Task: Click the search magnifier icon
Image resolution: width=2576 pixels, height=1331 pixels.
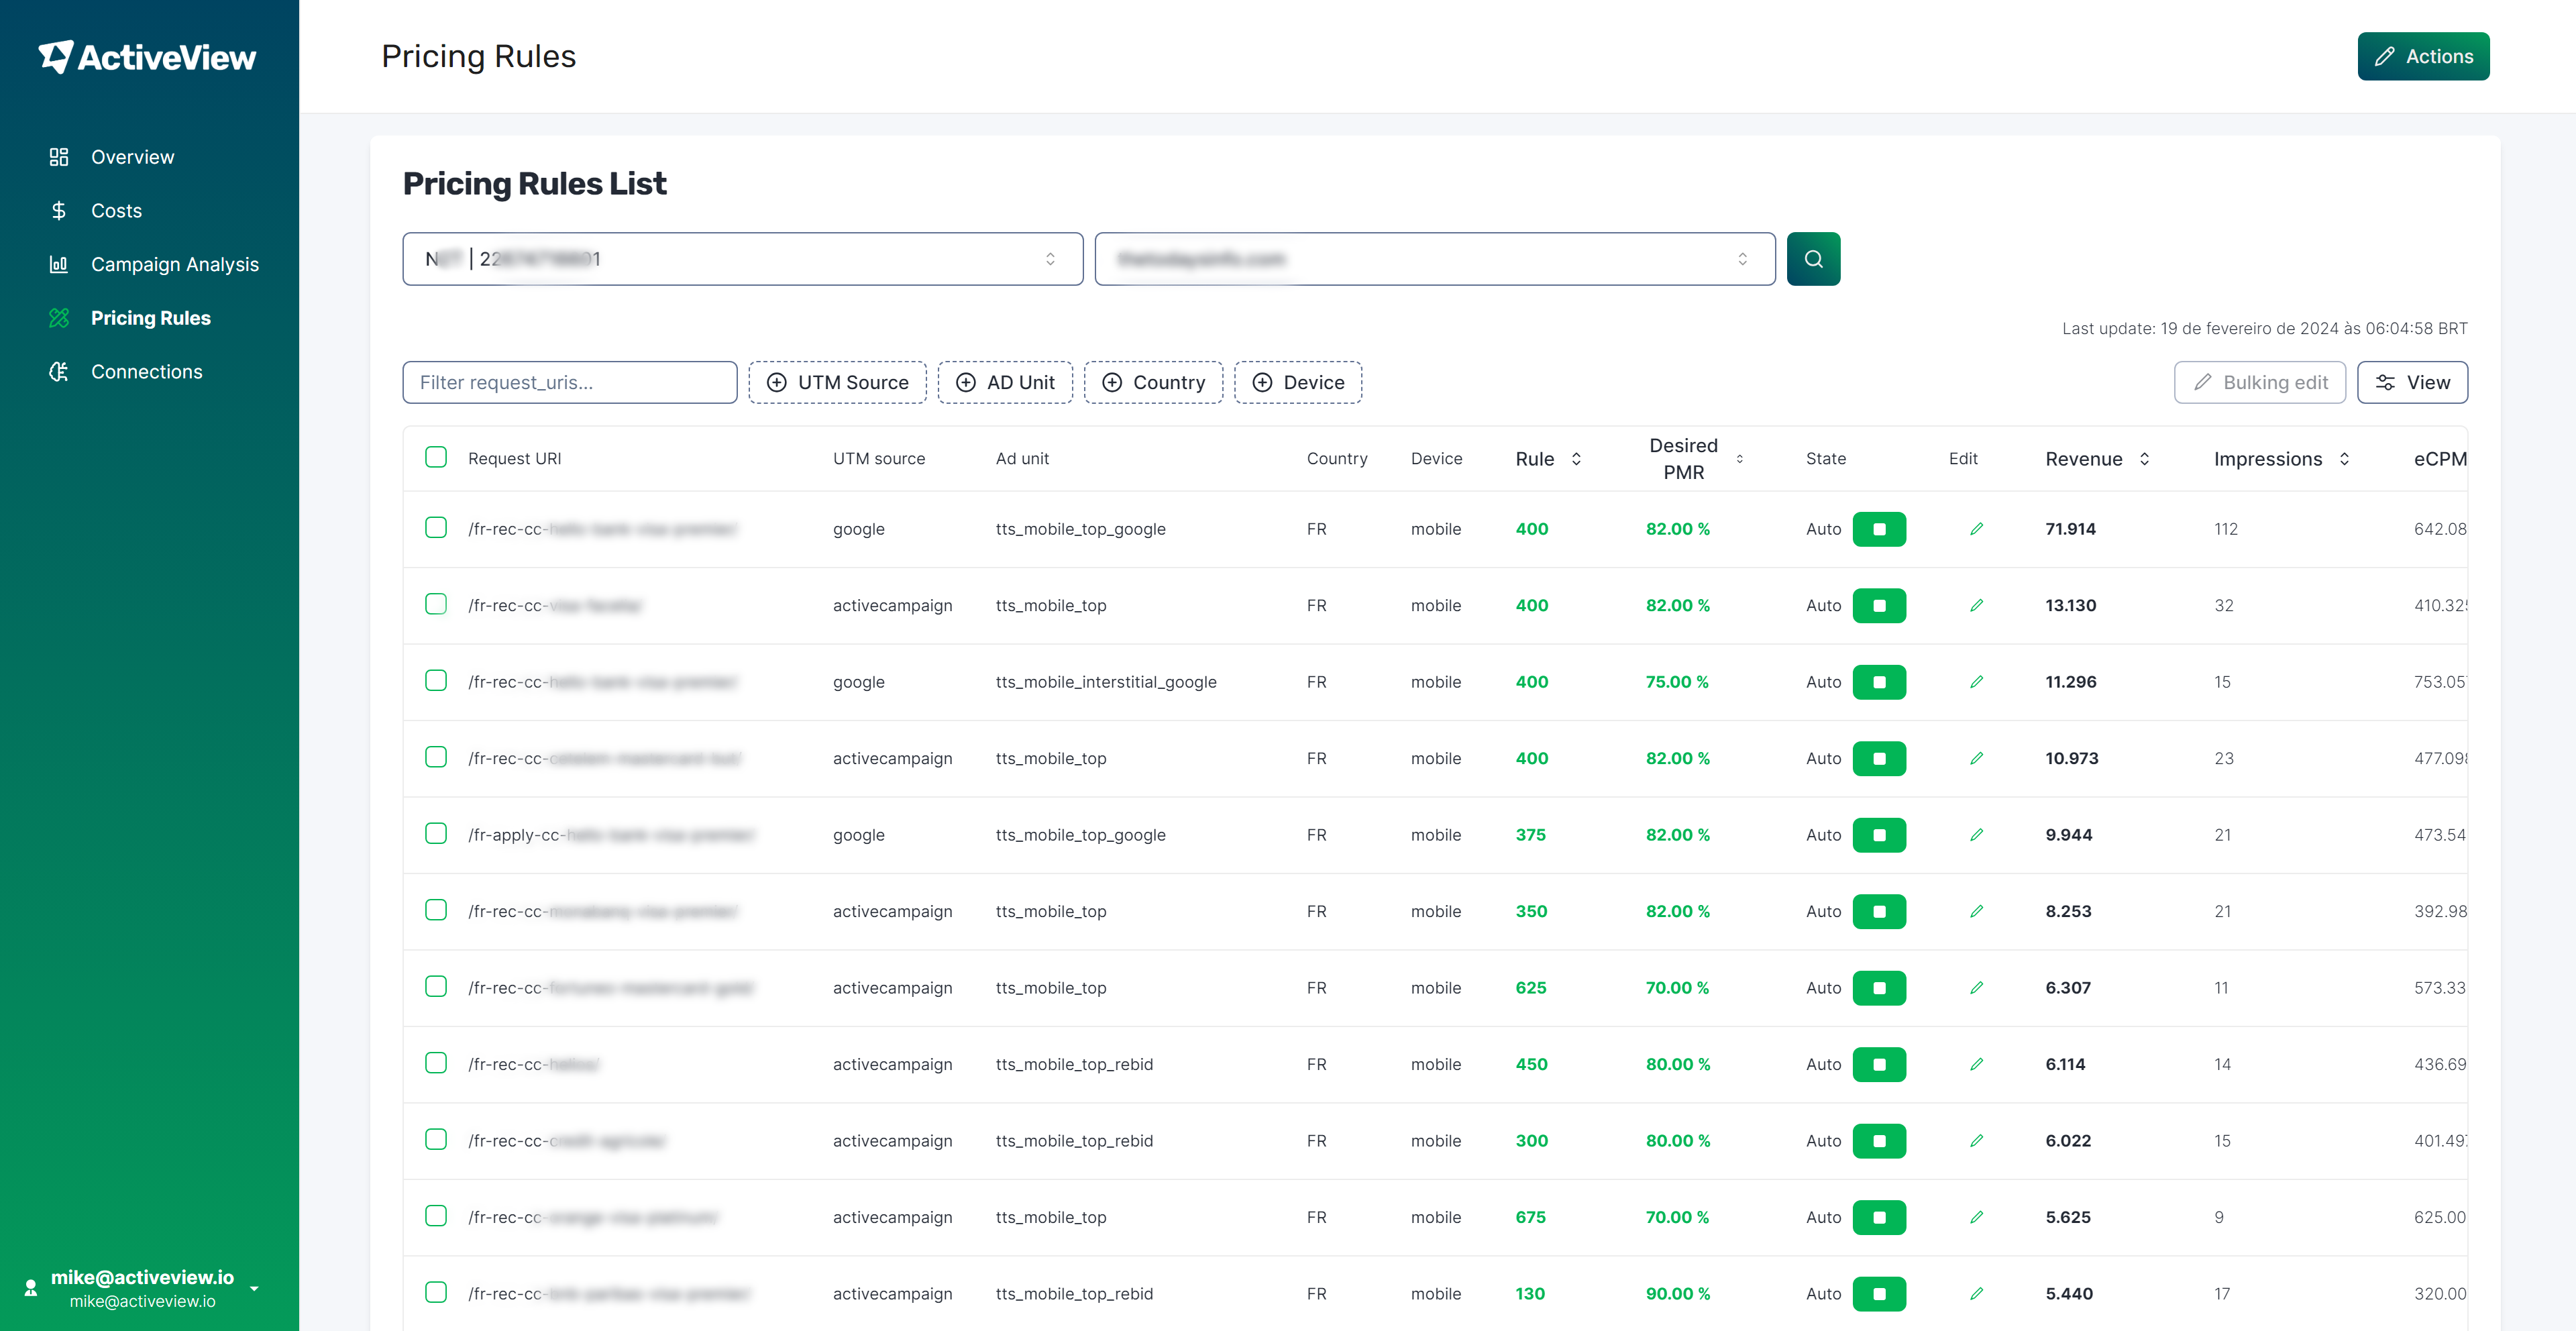Action: (1813, 258)
